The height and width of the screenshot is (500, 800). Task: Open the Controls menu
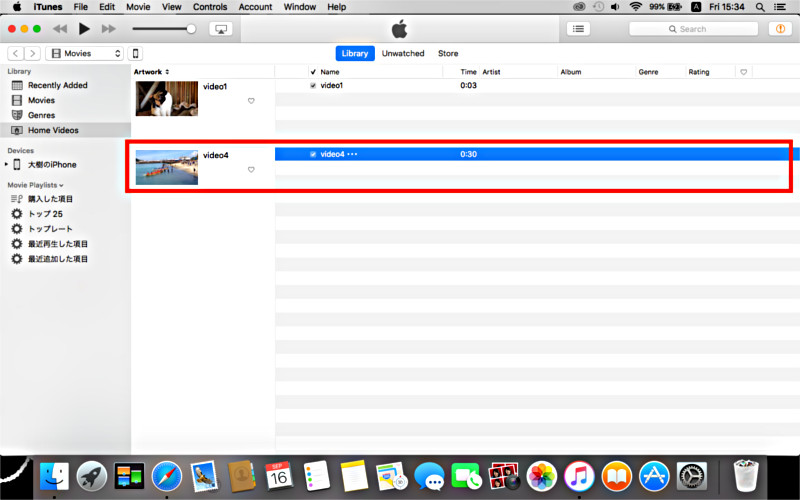[210, 7]
